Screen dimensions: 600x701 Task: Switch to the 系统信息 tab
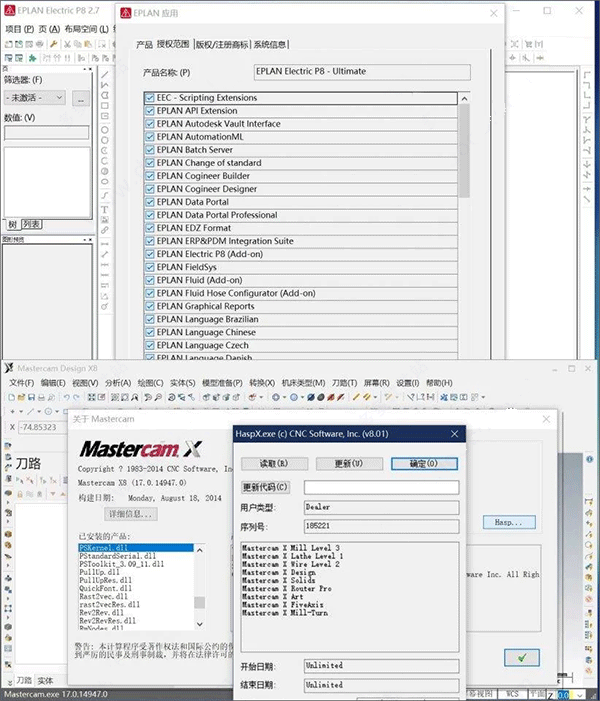pyautogui.click(x=270, y=44)
